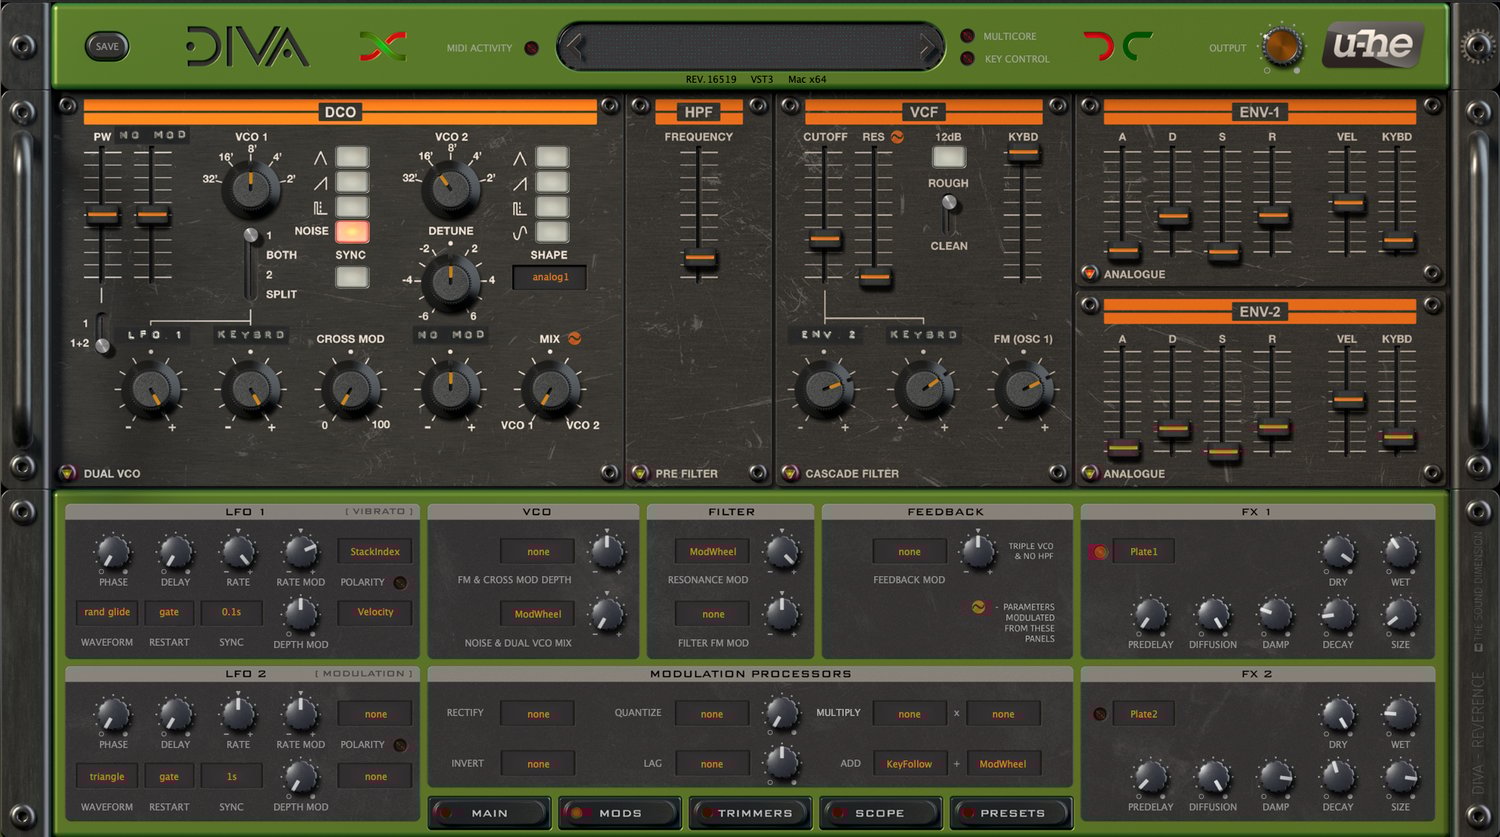The width and height of the screenshot is (1500, 837).
Task: Open the LFO 1 StackIndex rate mod source
Action: pyautogui.click(x=375, y=552)
